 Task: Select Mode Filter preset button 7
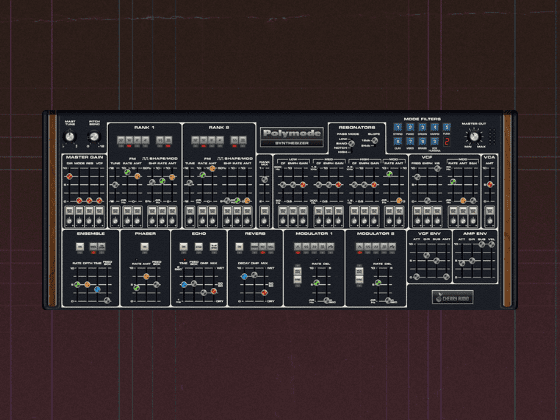tap(410, 142)
